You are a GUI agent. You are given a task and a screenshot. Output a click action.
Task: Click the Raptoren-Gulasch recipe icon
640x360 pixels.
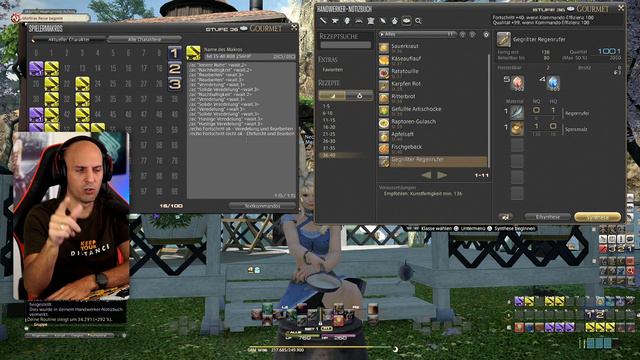click(x=384, y=123)
